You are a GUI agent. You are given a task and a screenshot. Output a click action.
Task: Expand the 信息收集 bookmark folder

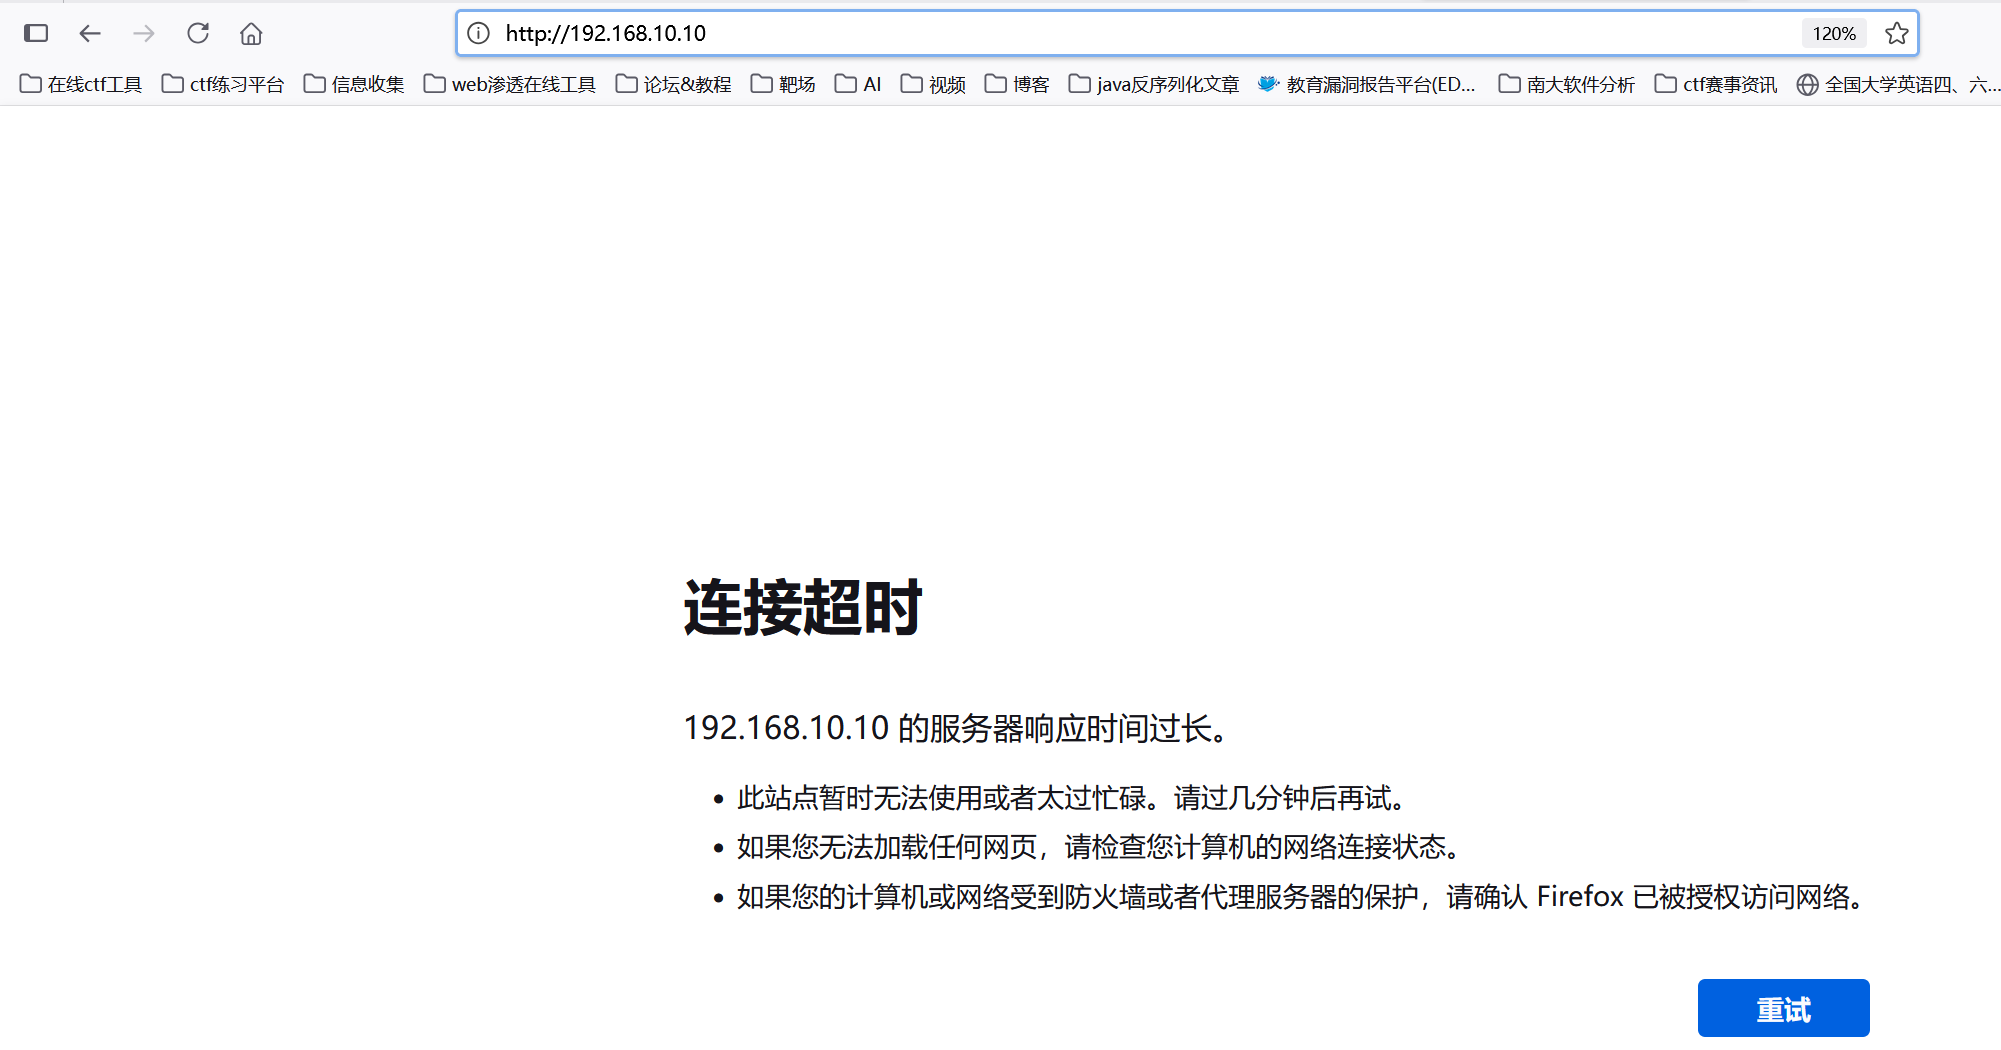coord(354,84)
